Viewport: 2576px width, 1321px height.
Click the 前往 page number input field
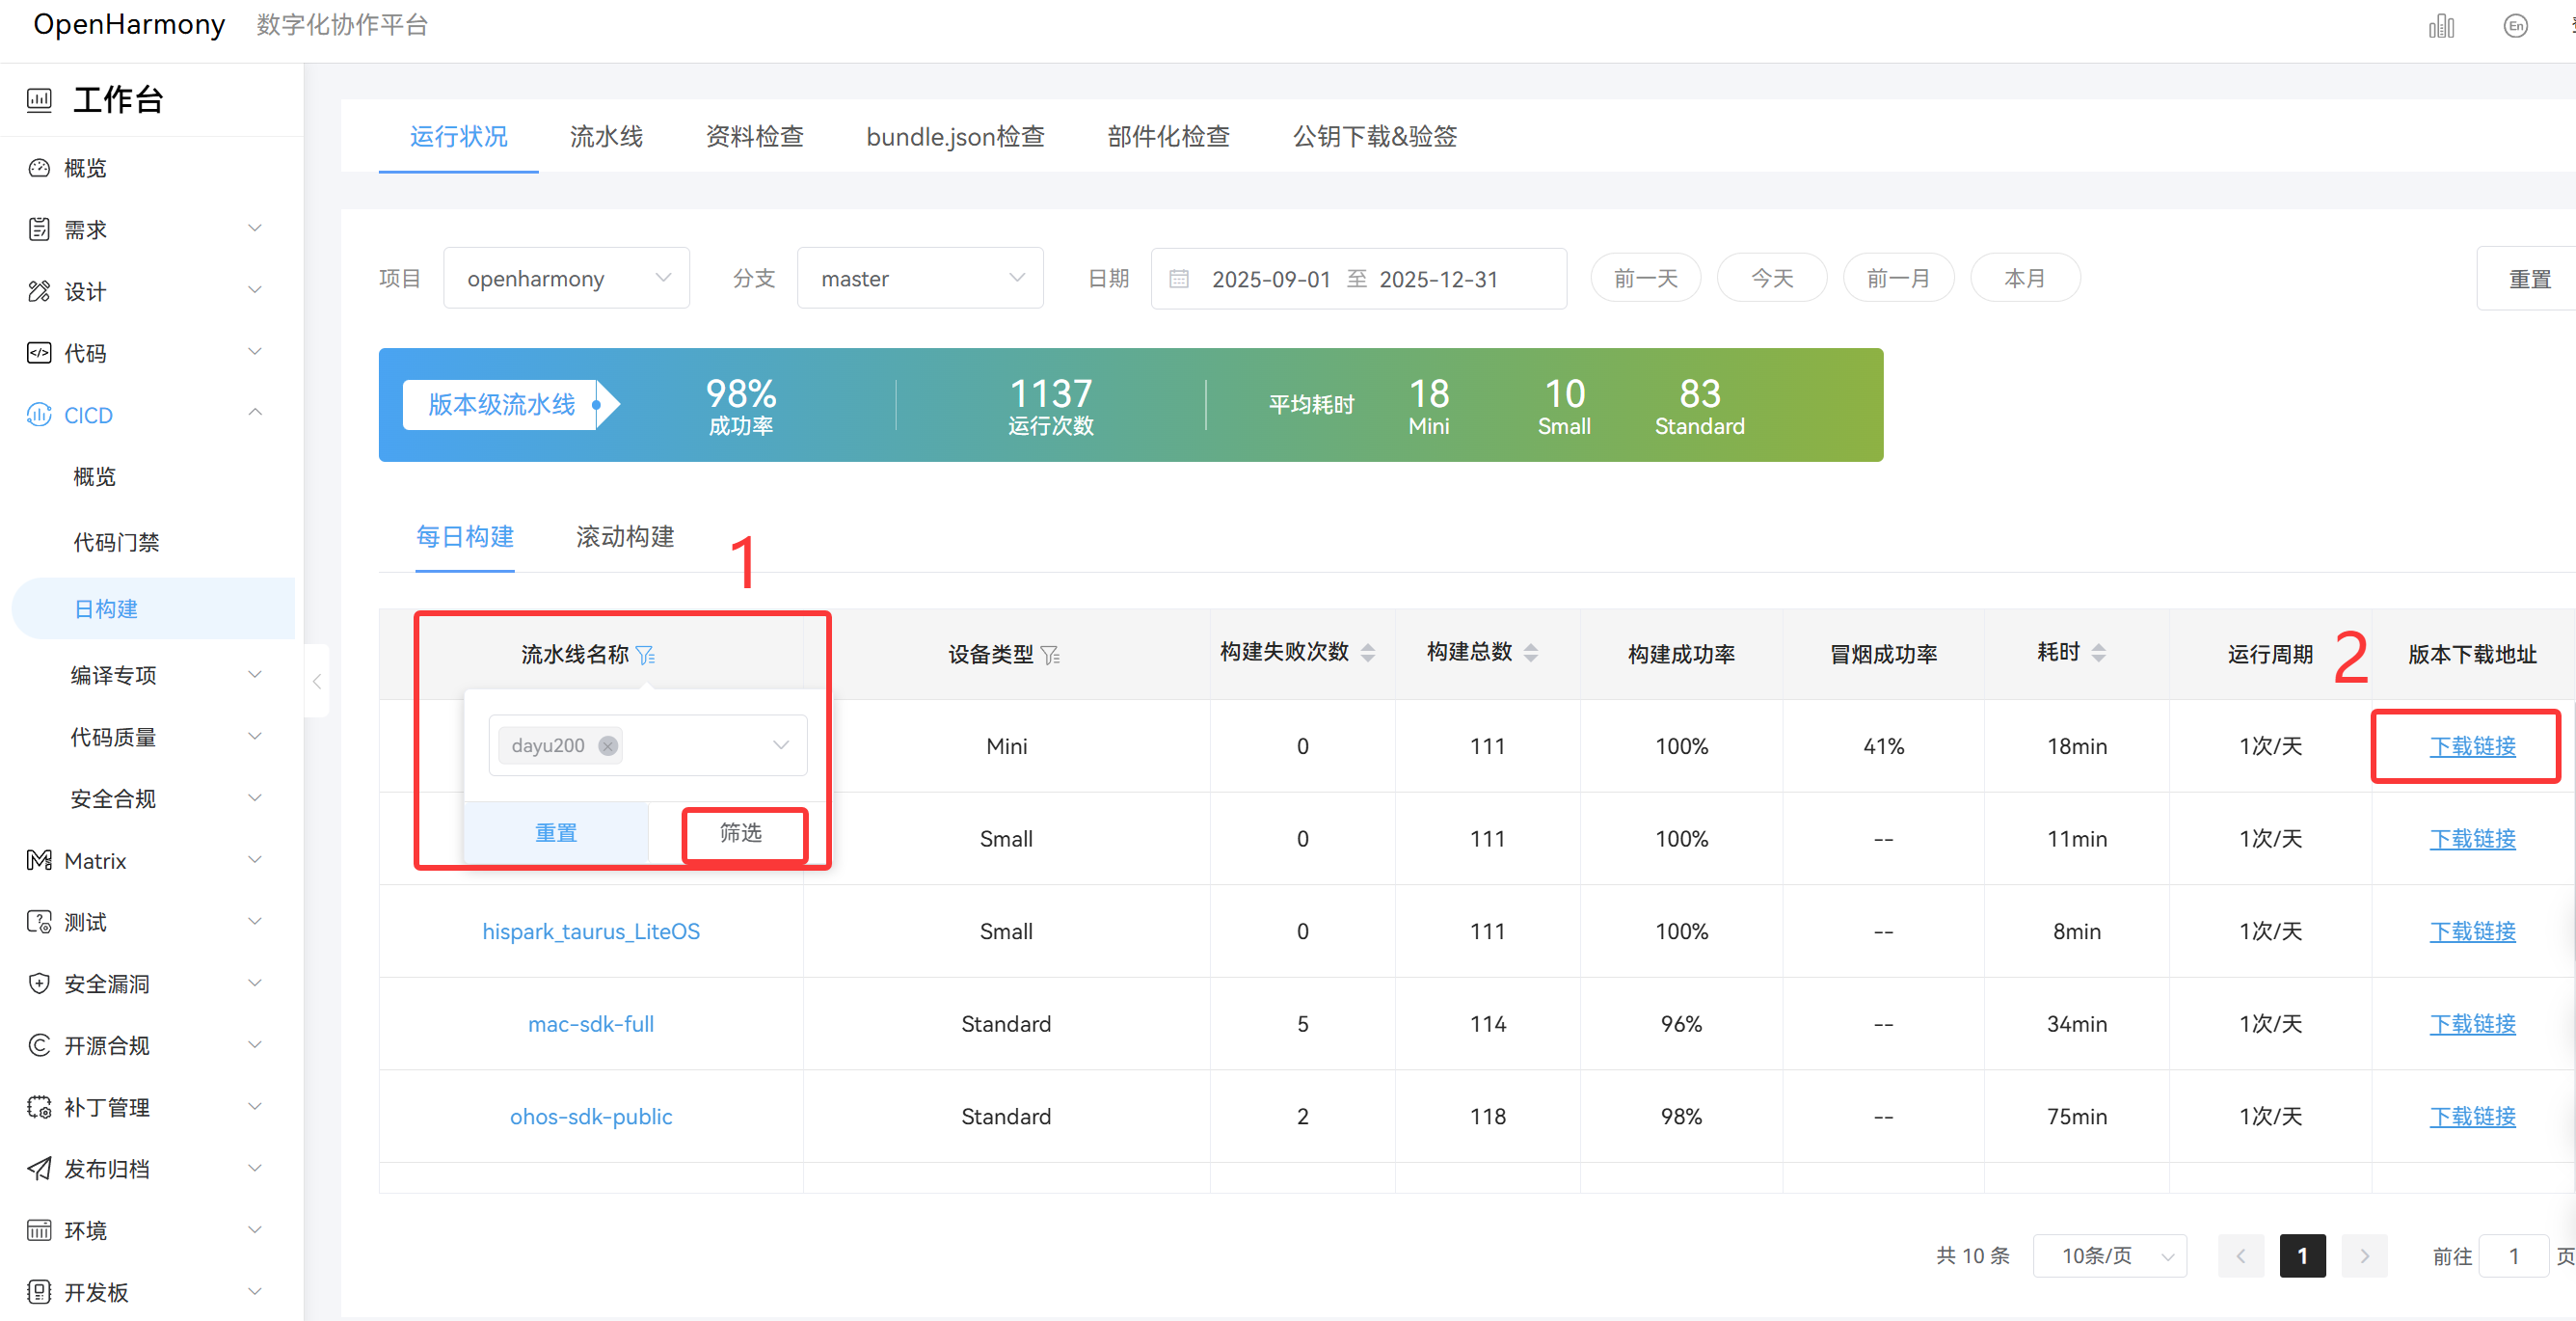pyautogui.click(x=2512, y=1256)
